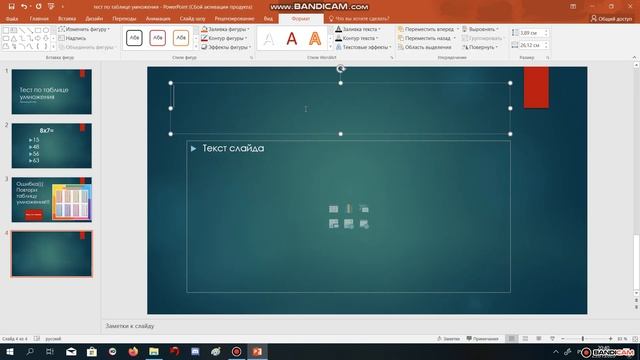Switch to Normal view icon in the status bar
The height and width of the screenshot is (360, 640).
coord(511,339)
